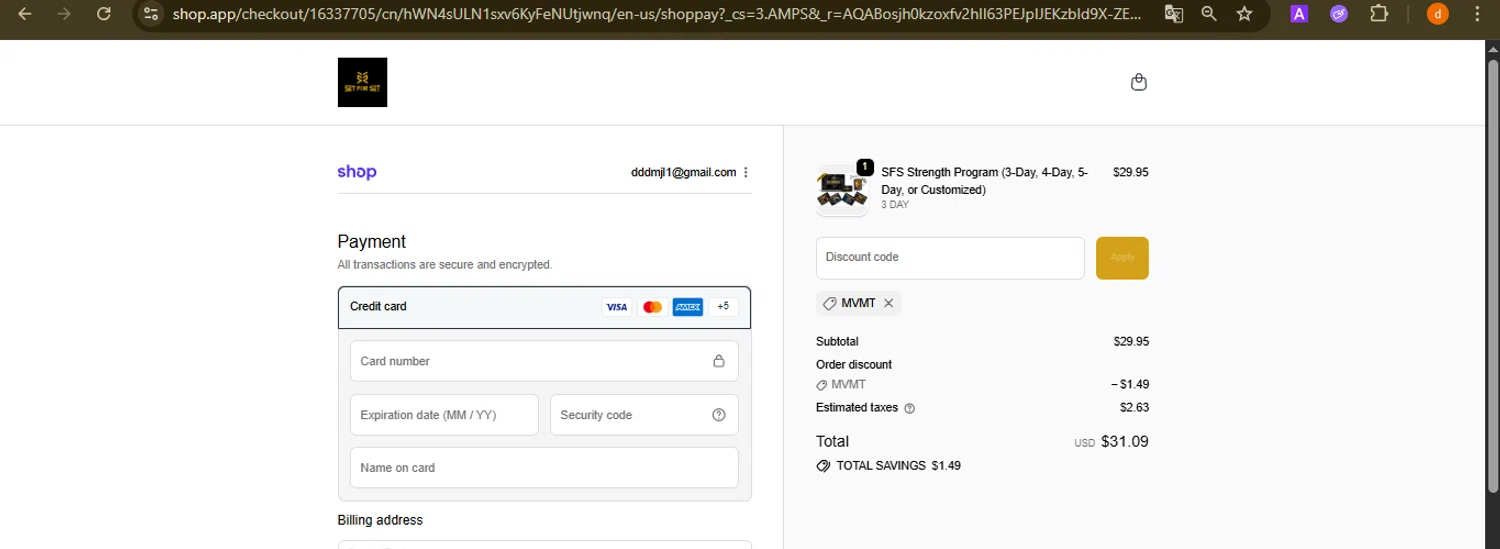Open the Estimated taxes info icon

click(909, 408)
